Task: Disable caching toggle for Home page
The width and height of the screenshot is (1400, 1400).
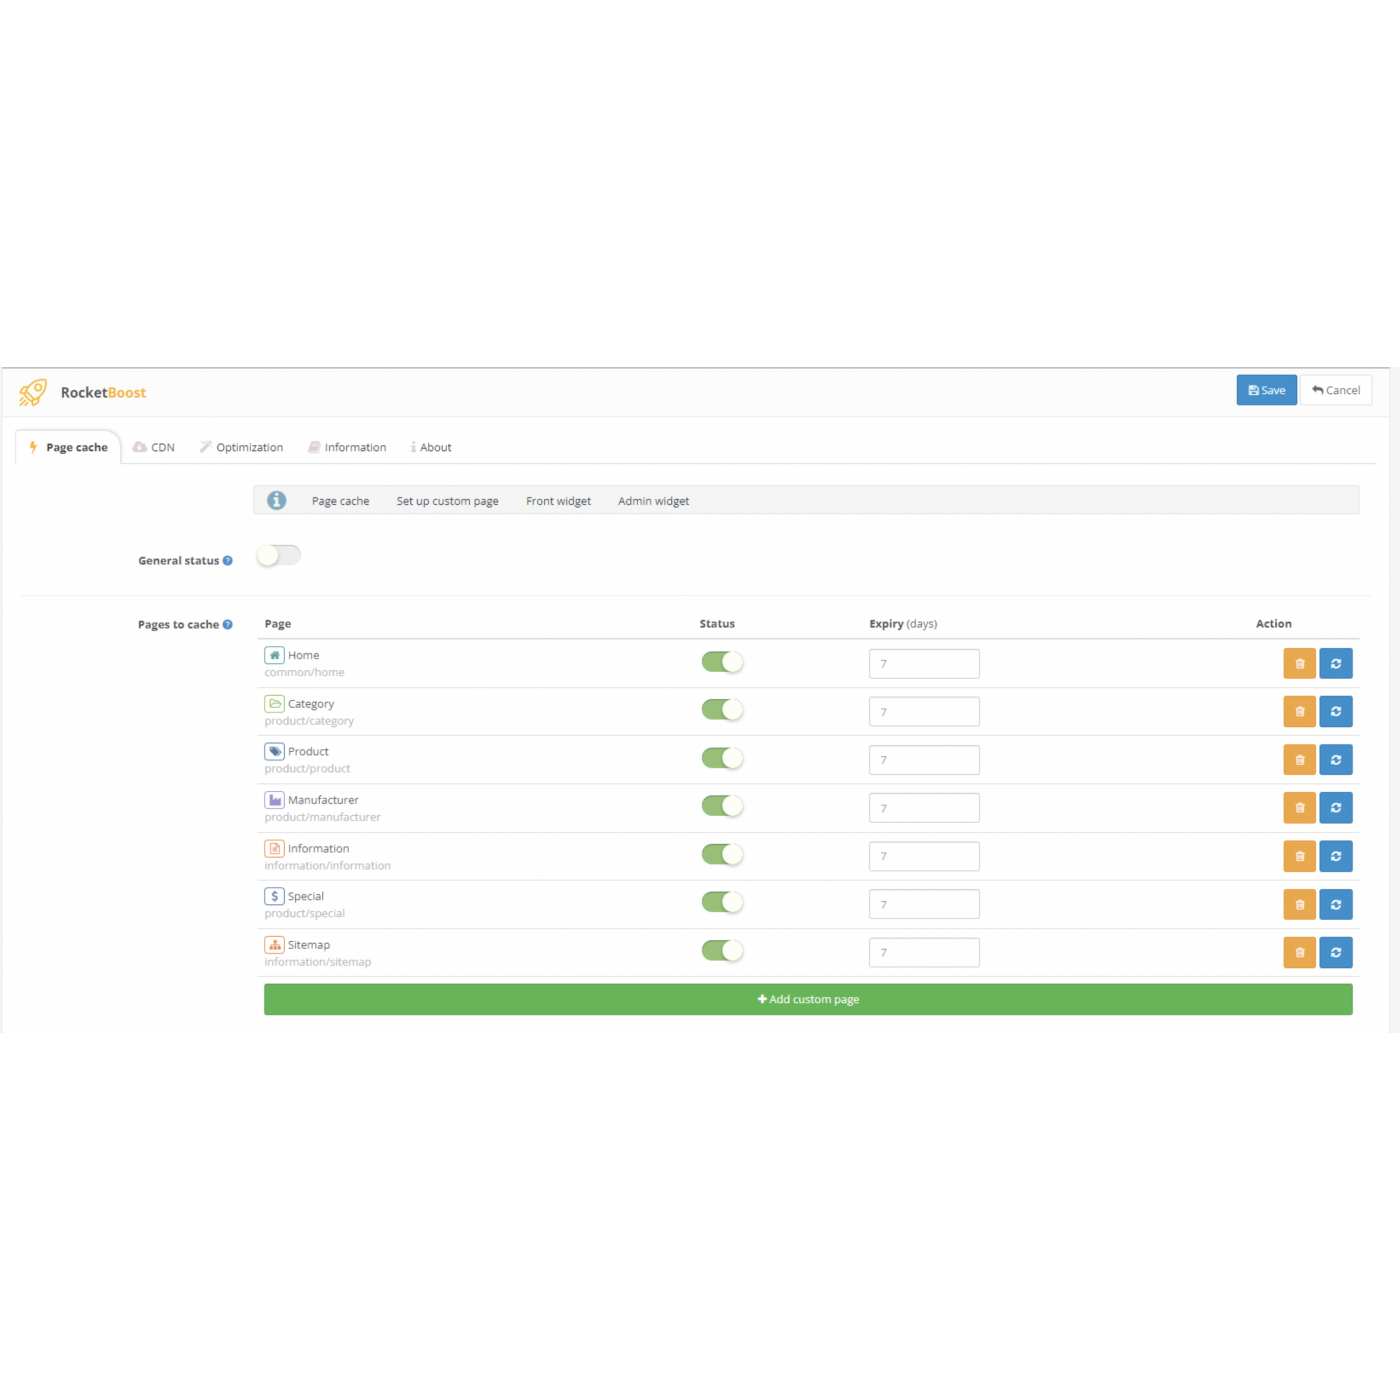Action: coord(722,662)
